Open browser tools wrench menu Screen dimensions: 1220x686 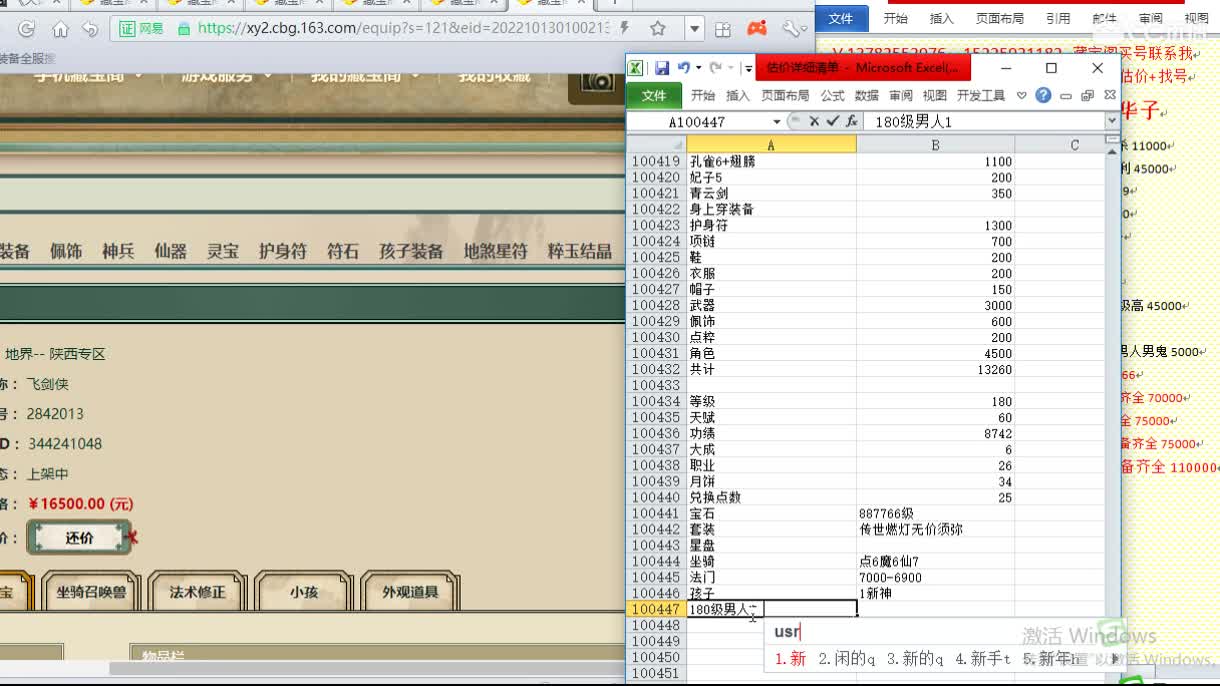coord(790,29)
